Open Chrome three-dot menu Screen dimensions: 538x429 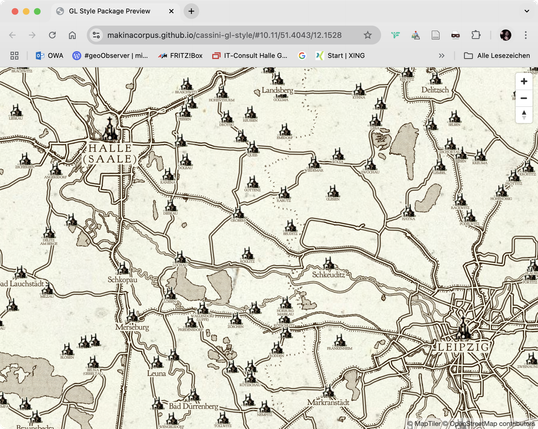point(525,35)
